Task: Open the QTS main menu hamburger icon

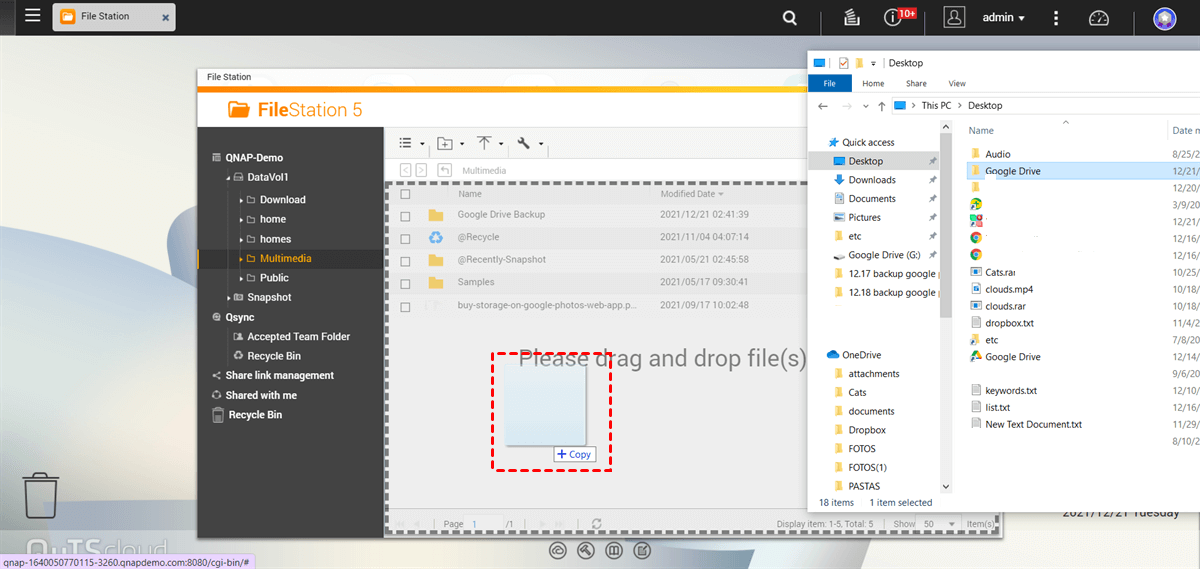Action: tap(33, 17)
